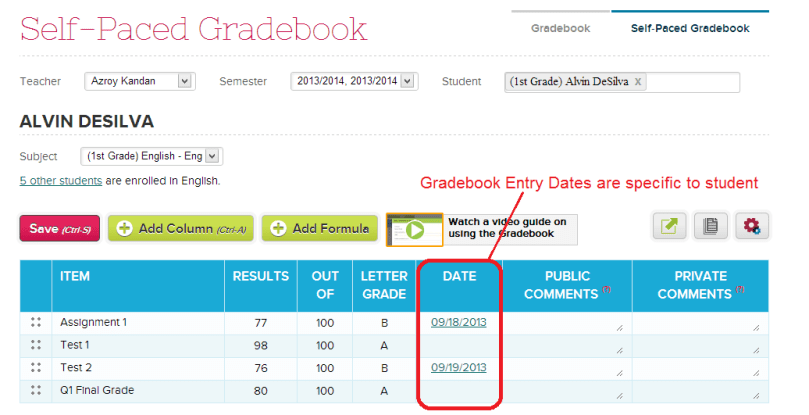Grab the drag handle for Assignment 1
Viewport: 809px width, 415px height.
click(x=36, y=322)
